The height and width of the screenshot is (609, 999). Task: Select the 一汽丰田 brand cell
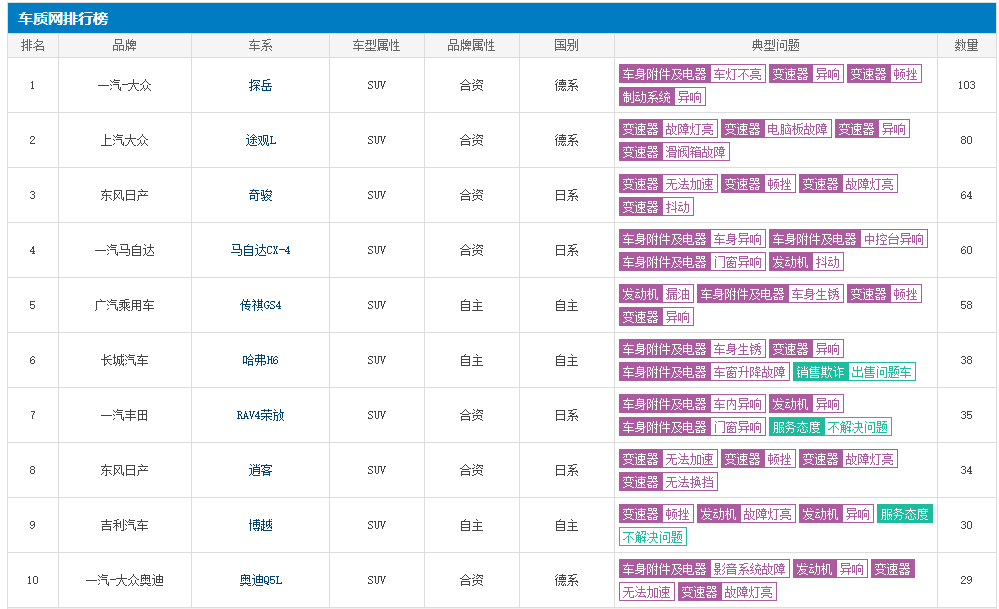124,415
